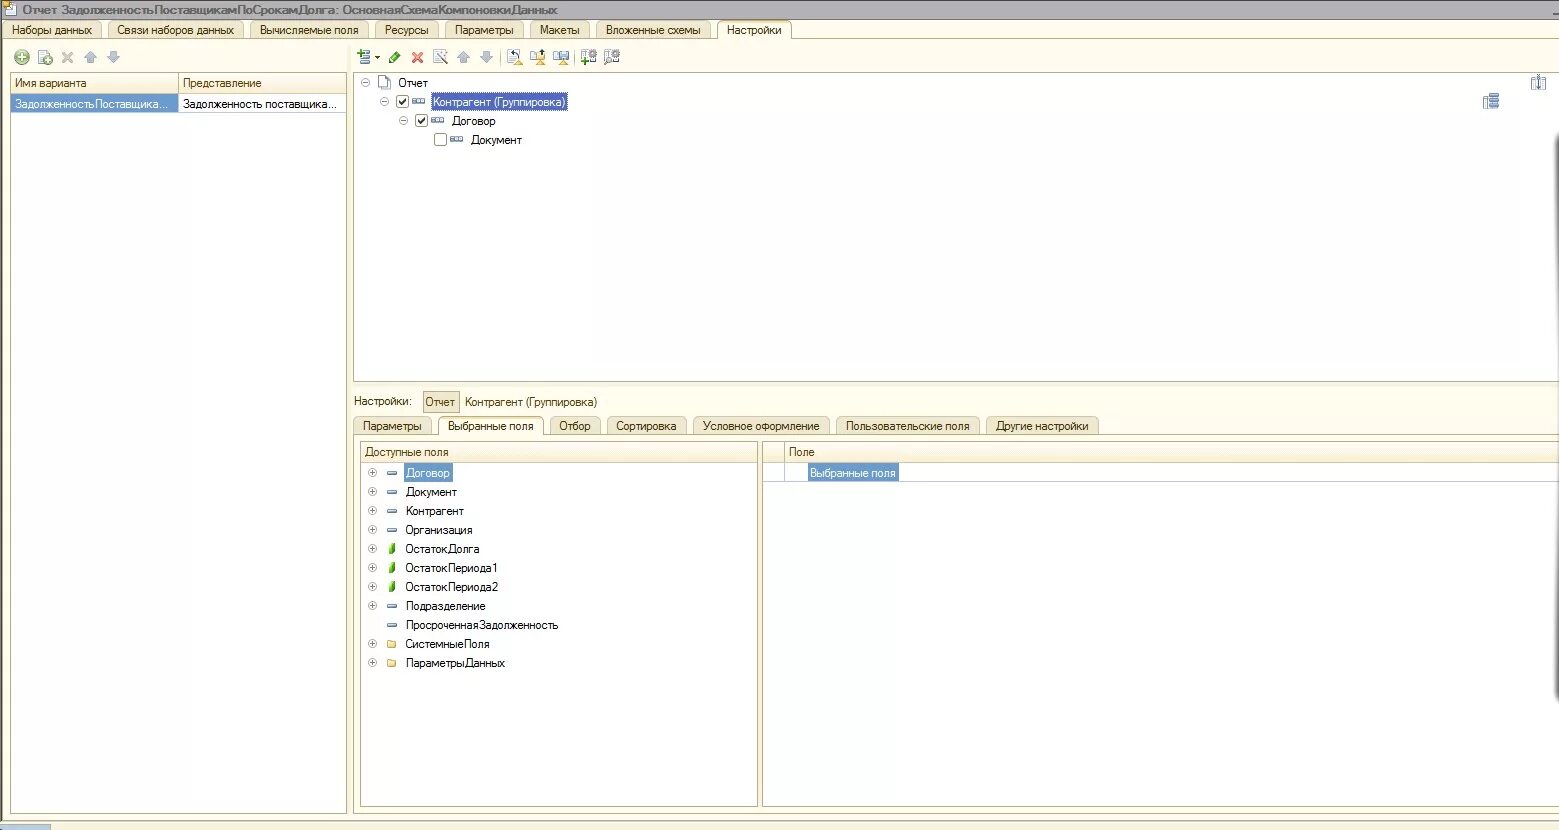Collapse the Отчет root node
1559x830 pixels.
[366, 82]
